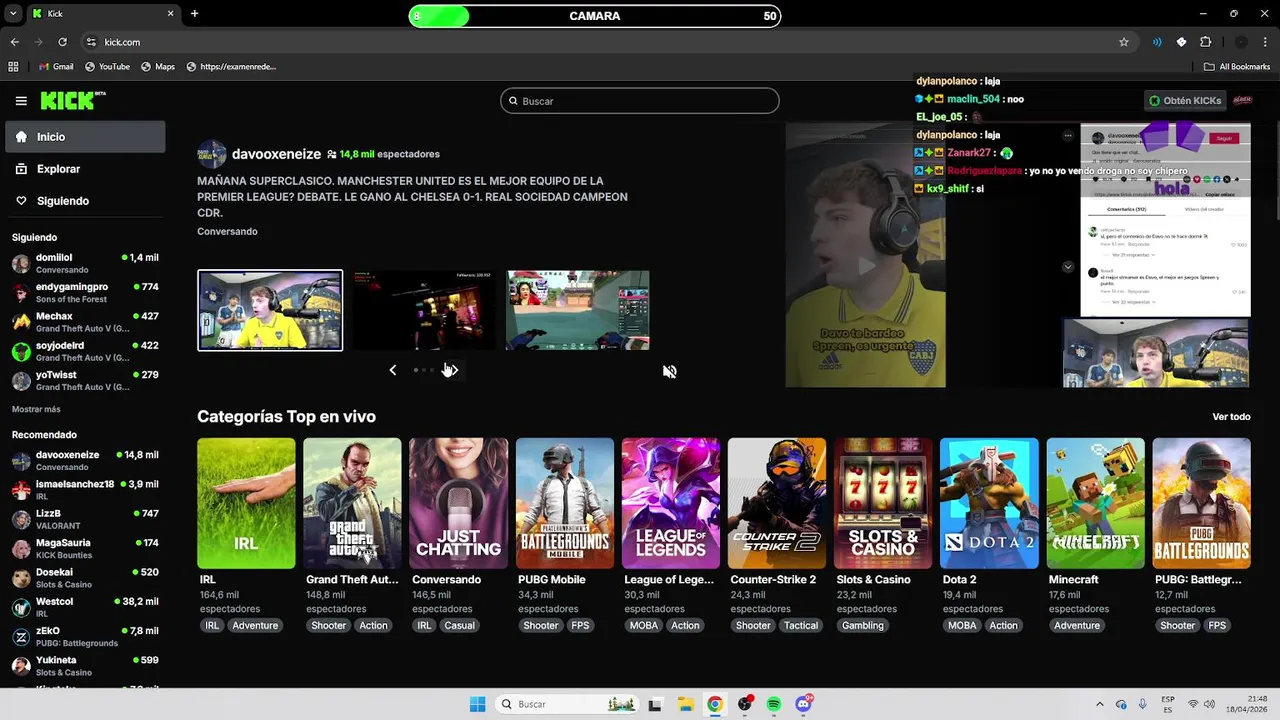Bookmark this page with star icon
This screenshot has width=1280, height=720.
click(1124, 42)
